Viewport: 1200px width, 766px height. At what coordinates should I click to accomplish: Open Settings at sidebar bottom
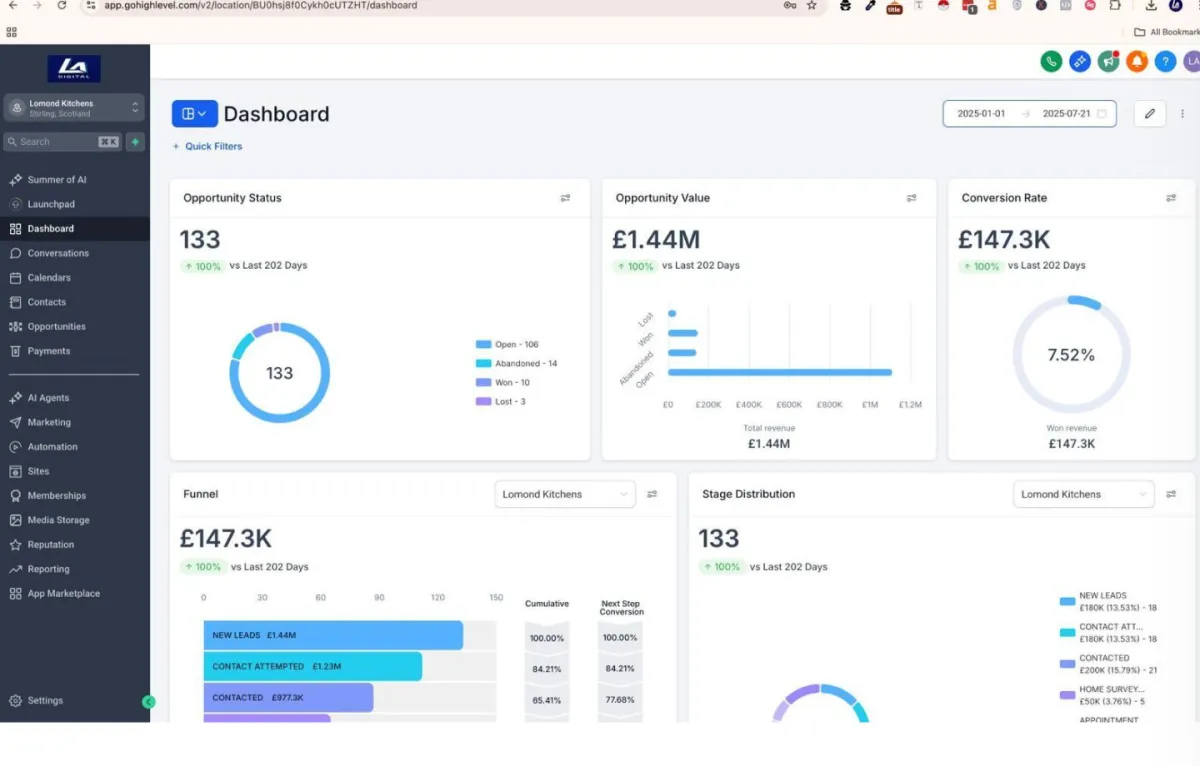coord(45,701)
